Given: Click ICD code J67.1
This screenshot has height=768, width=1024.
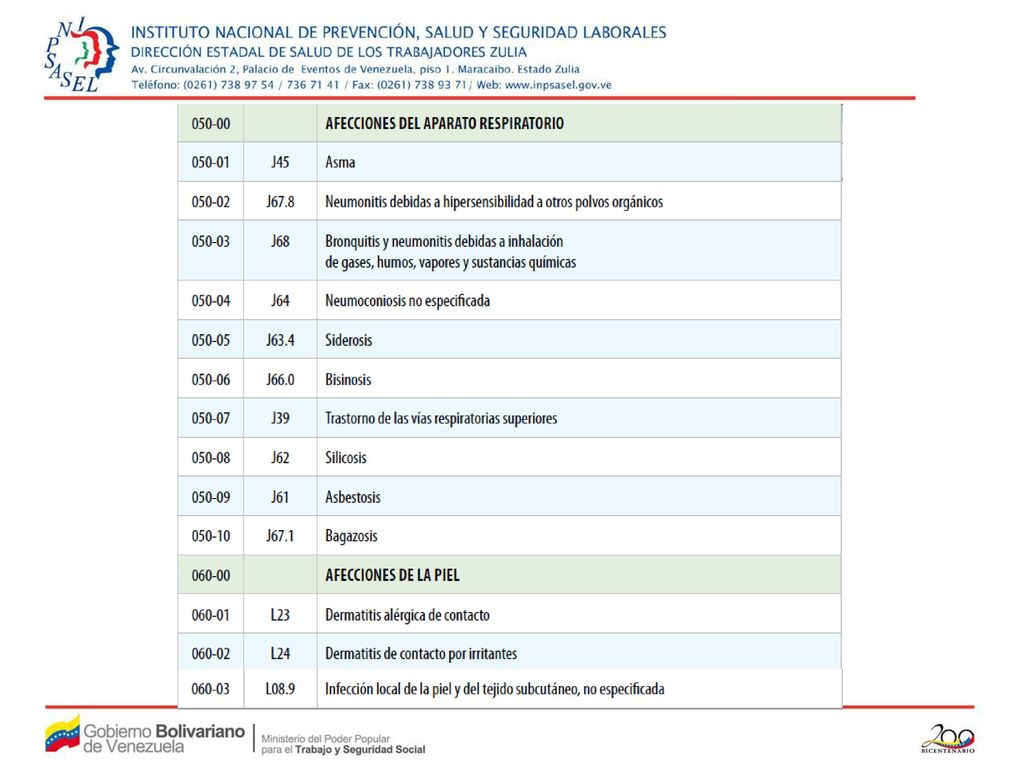Looking at the screenshot, I should 280,536.
